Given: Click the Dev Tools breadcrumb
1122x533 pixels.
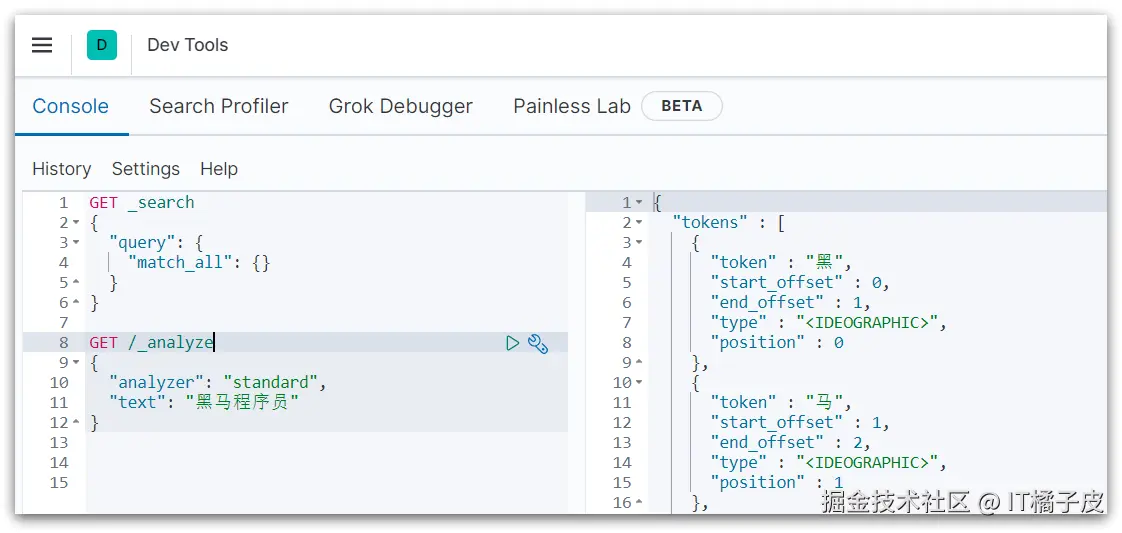Looking at the screenshot, I should (187, 45).
